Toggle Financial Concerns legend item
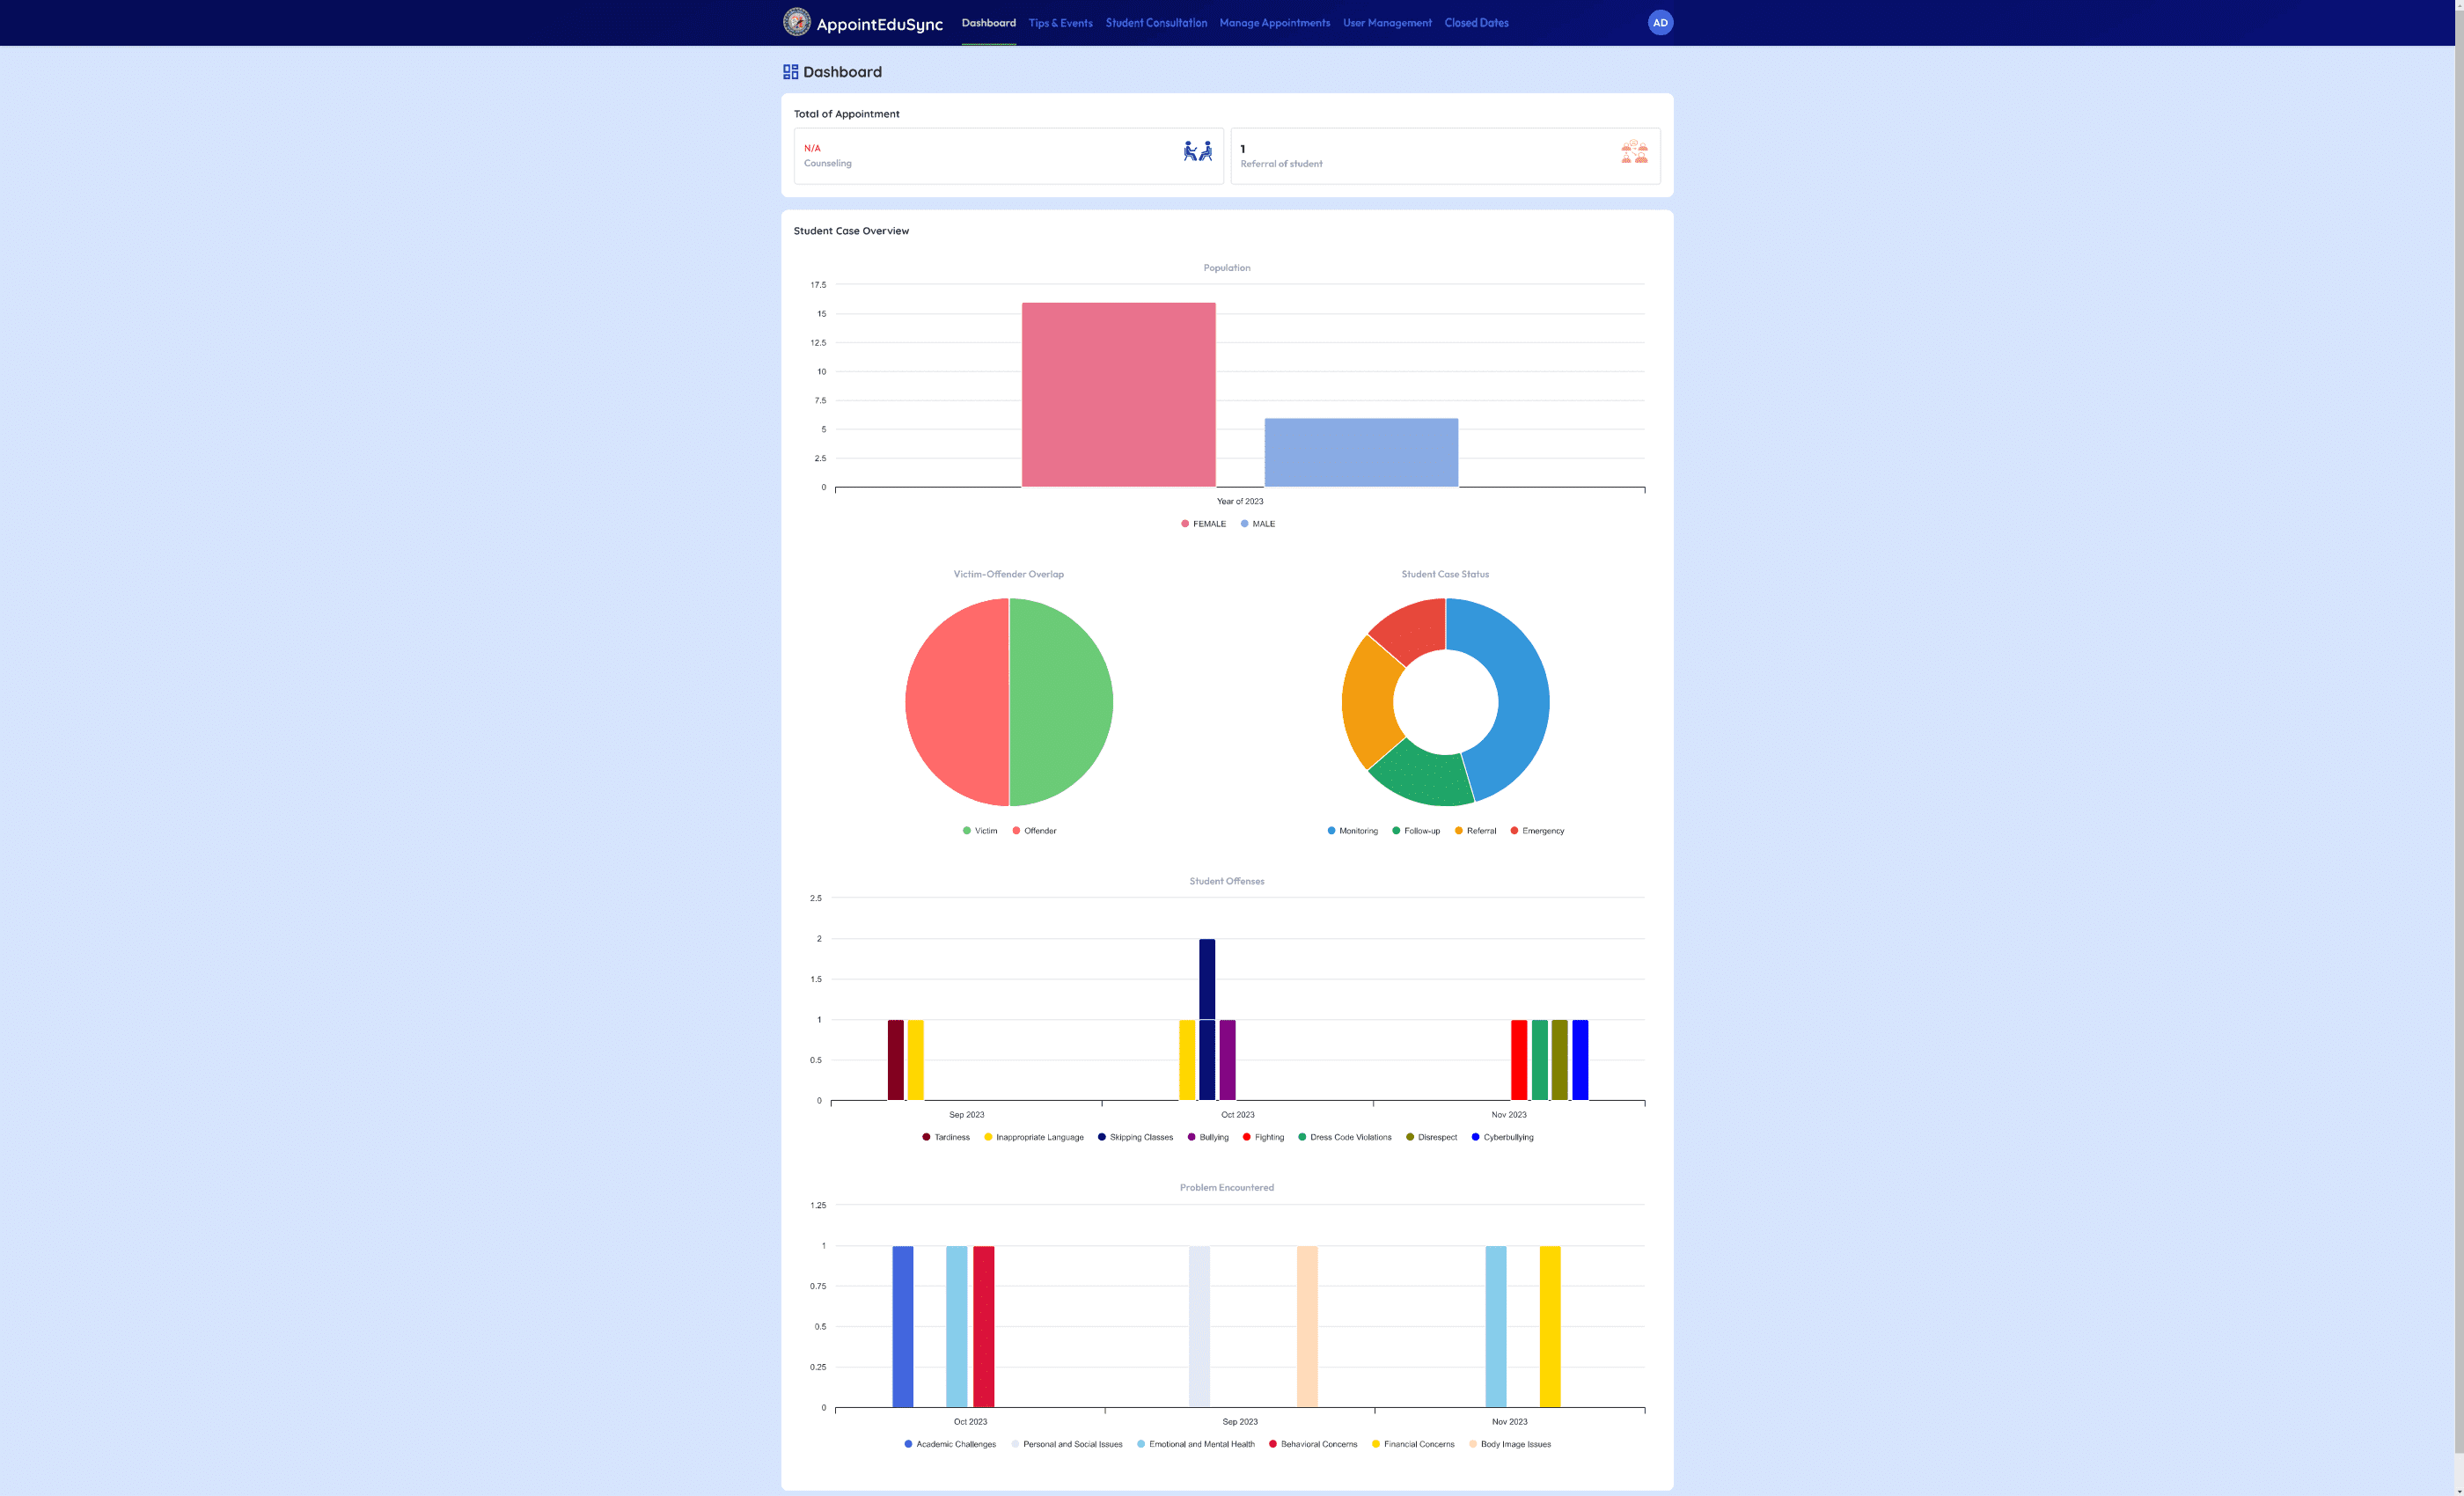Viewport: 2464px width, 1496px height. [x=1413, y=1444]
